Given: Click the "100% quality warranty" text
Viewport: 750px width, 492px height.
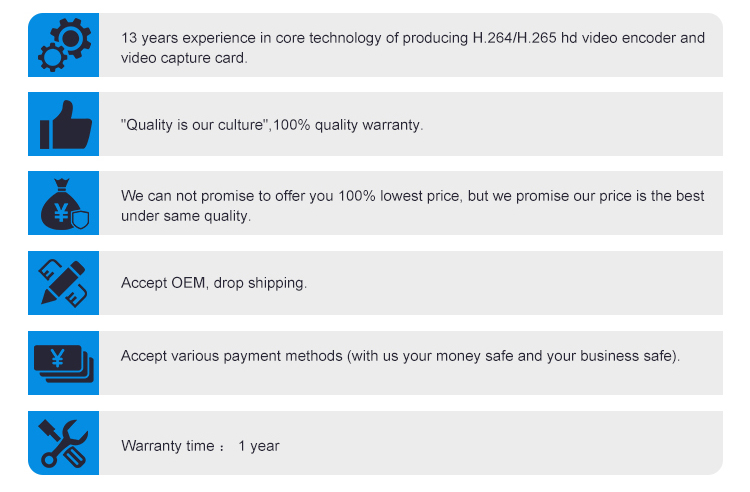Looking at the screenshot, I should [348, 126].
